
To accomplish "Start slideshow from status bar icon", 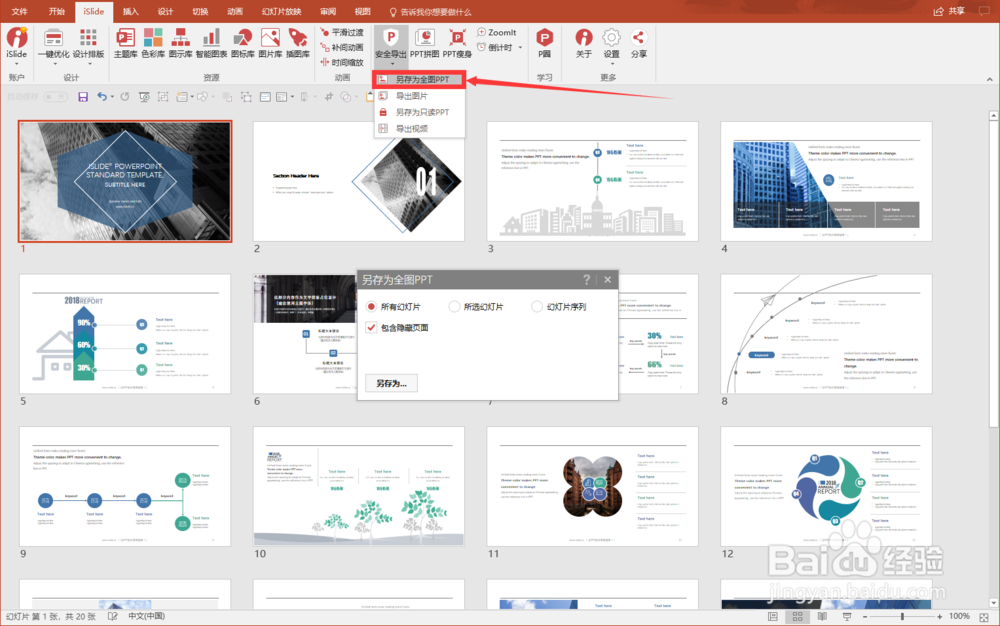I will pos(847,616).
